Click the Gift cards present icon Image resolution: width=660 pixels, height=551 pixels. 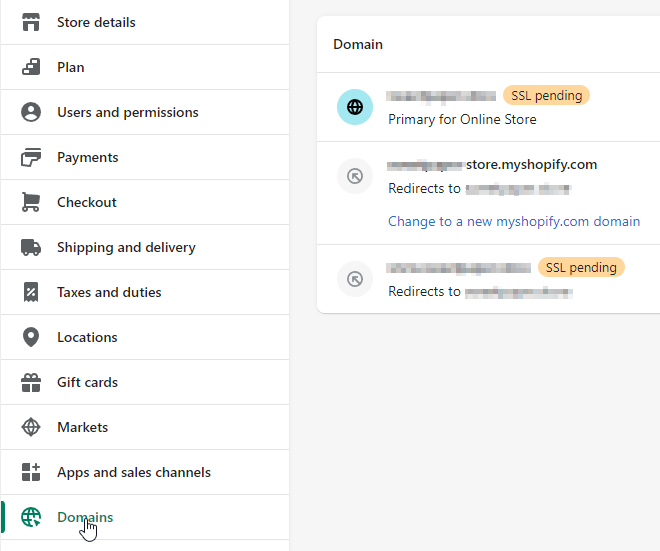(x=31, y=382)
